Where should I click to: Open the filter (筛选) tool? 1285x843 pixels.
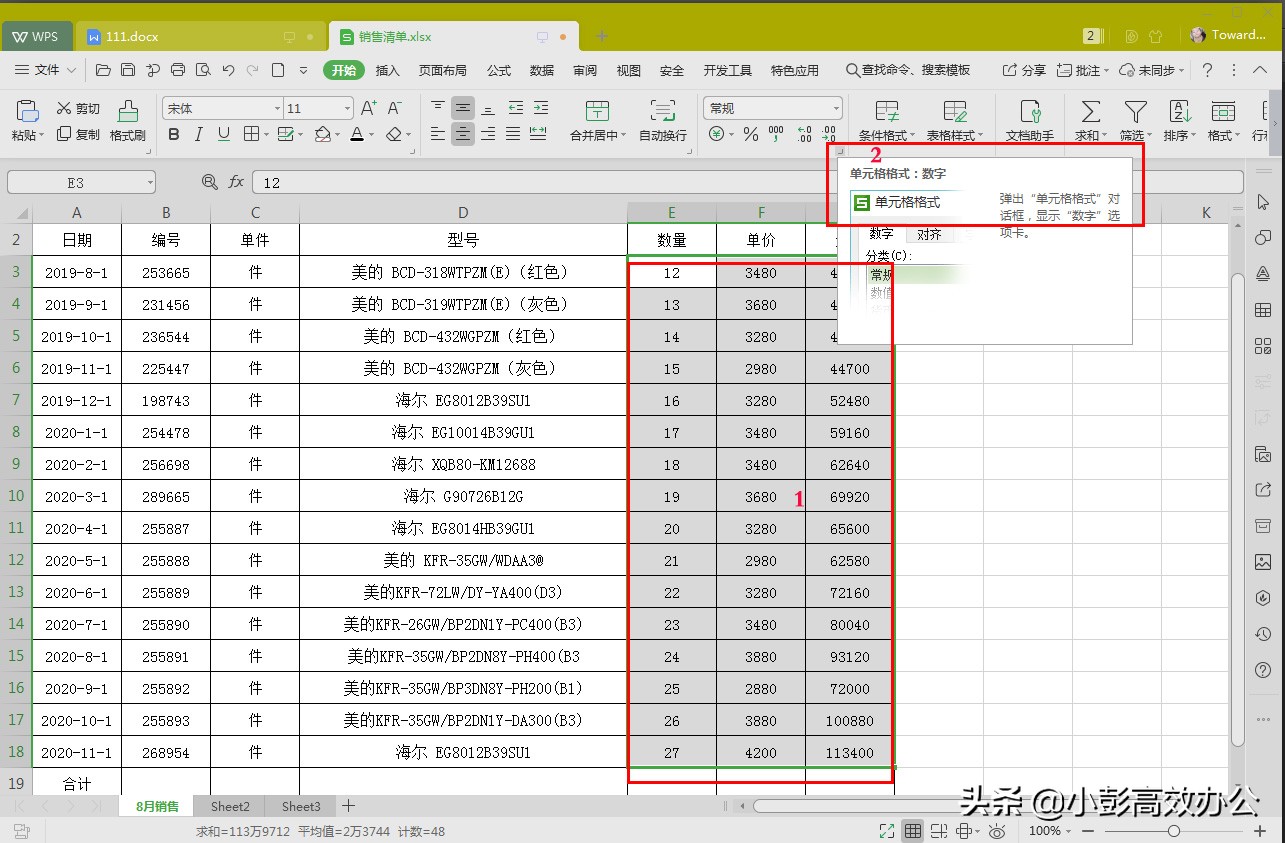pos(1135,118)
